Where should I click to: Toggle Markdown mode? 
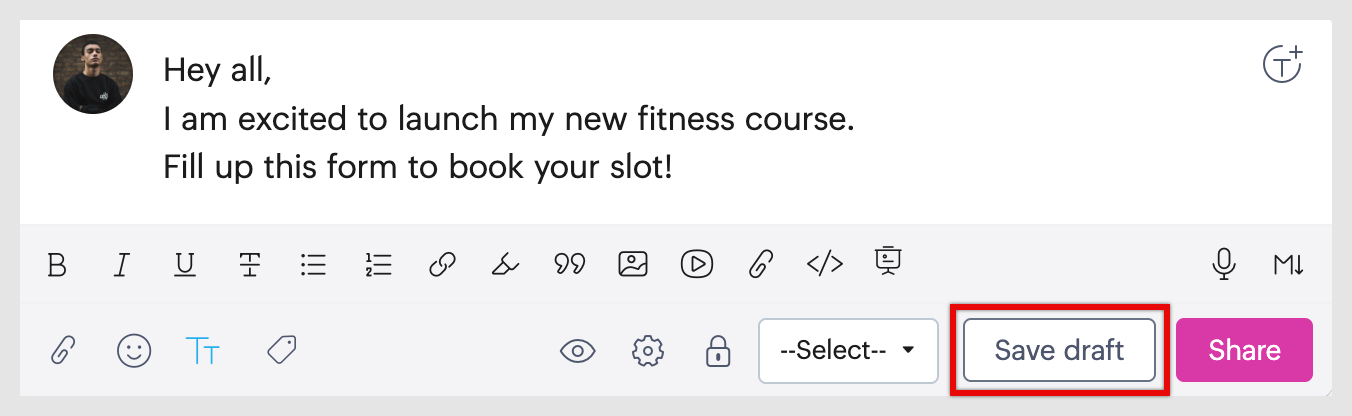tap(1288, 264)
